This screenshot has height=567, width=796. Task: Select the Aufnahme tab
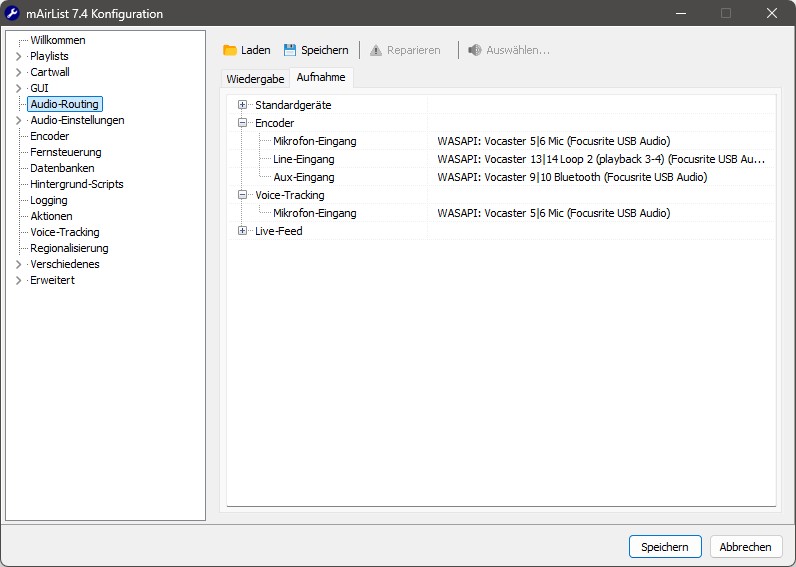(x=320, y=78)
